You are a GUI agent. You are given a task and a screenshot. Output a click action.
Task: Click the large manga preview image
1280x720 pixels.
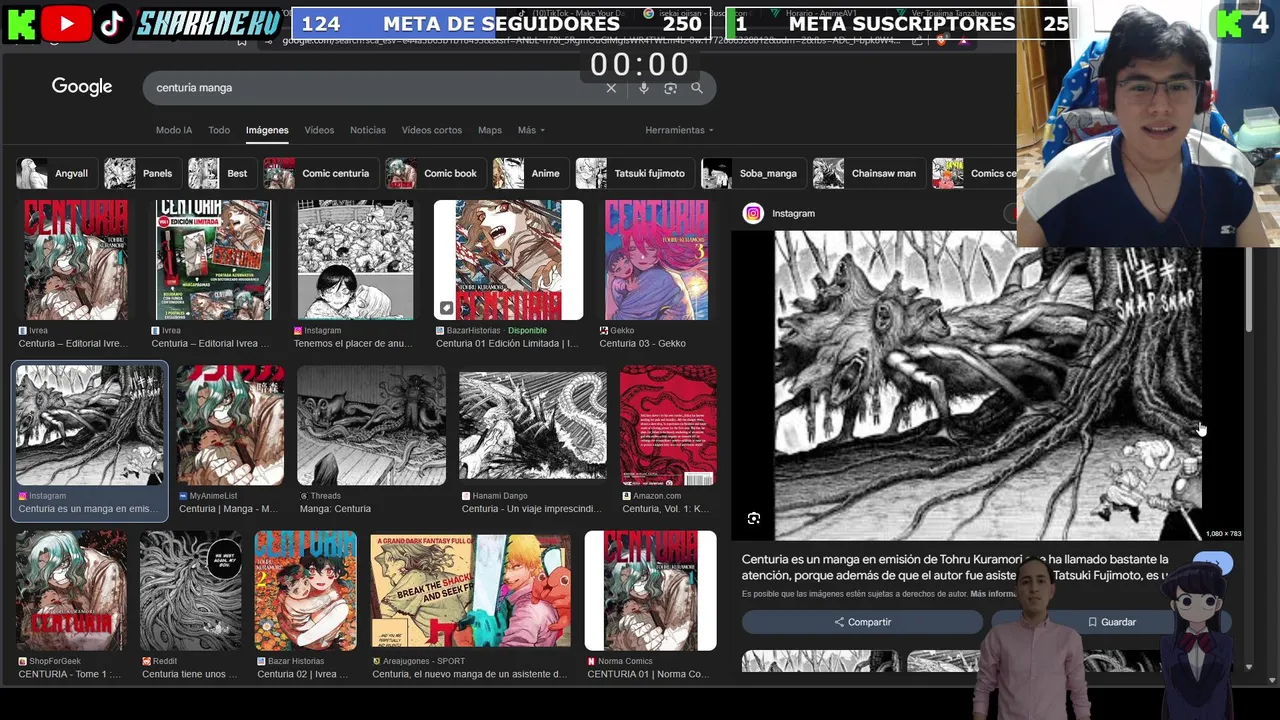[x=988, y=386]
